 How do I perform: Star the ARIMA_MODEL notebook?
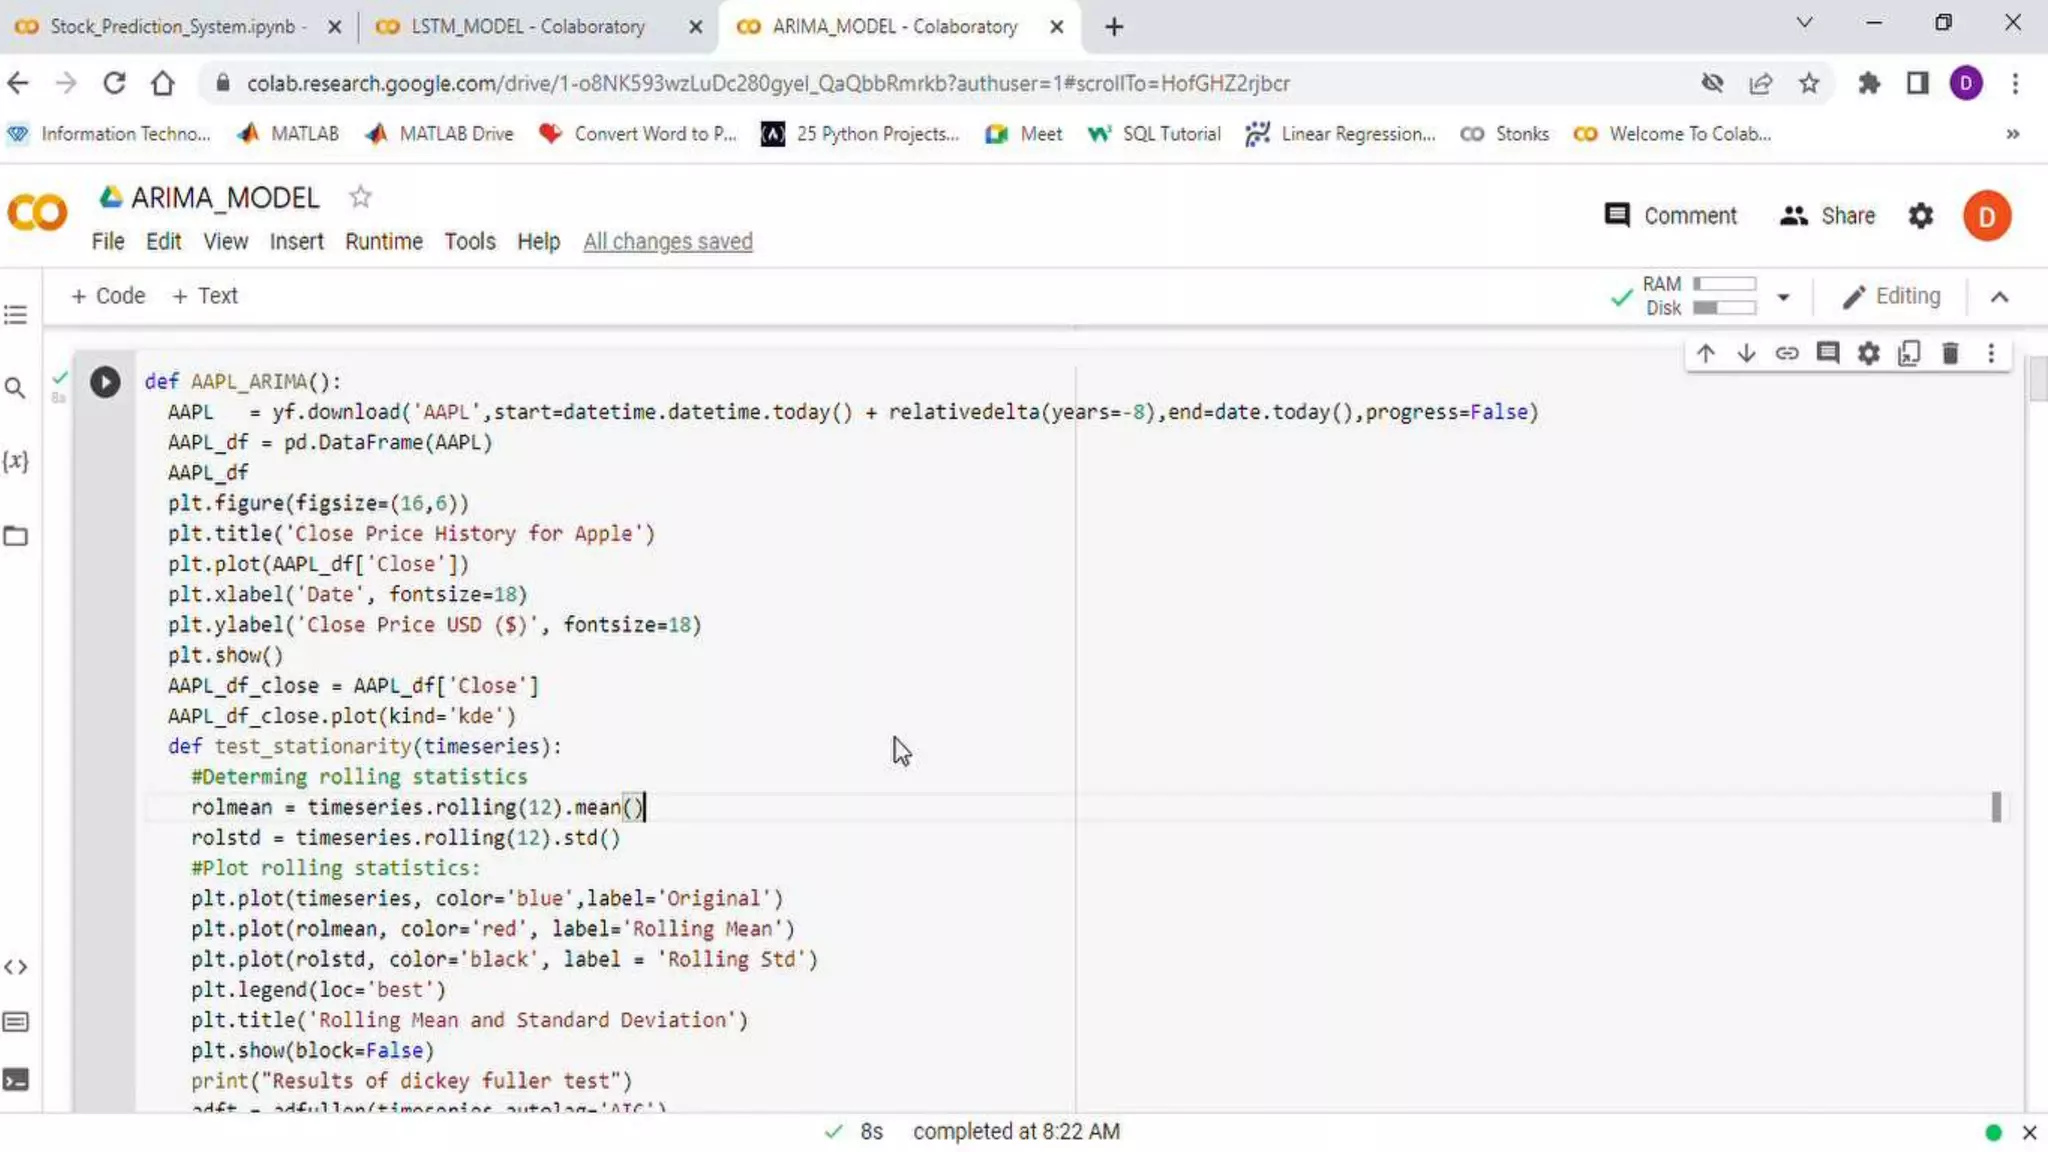(360, 197)
